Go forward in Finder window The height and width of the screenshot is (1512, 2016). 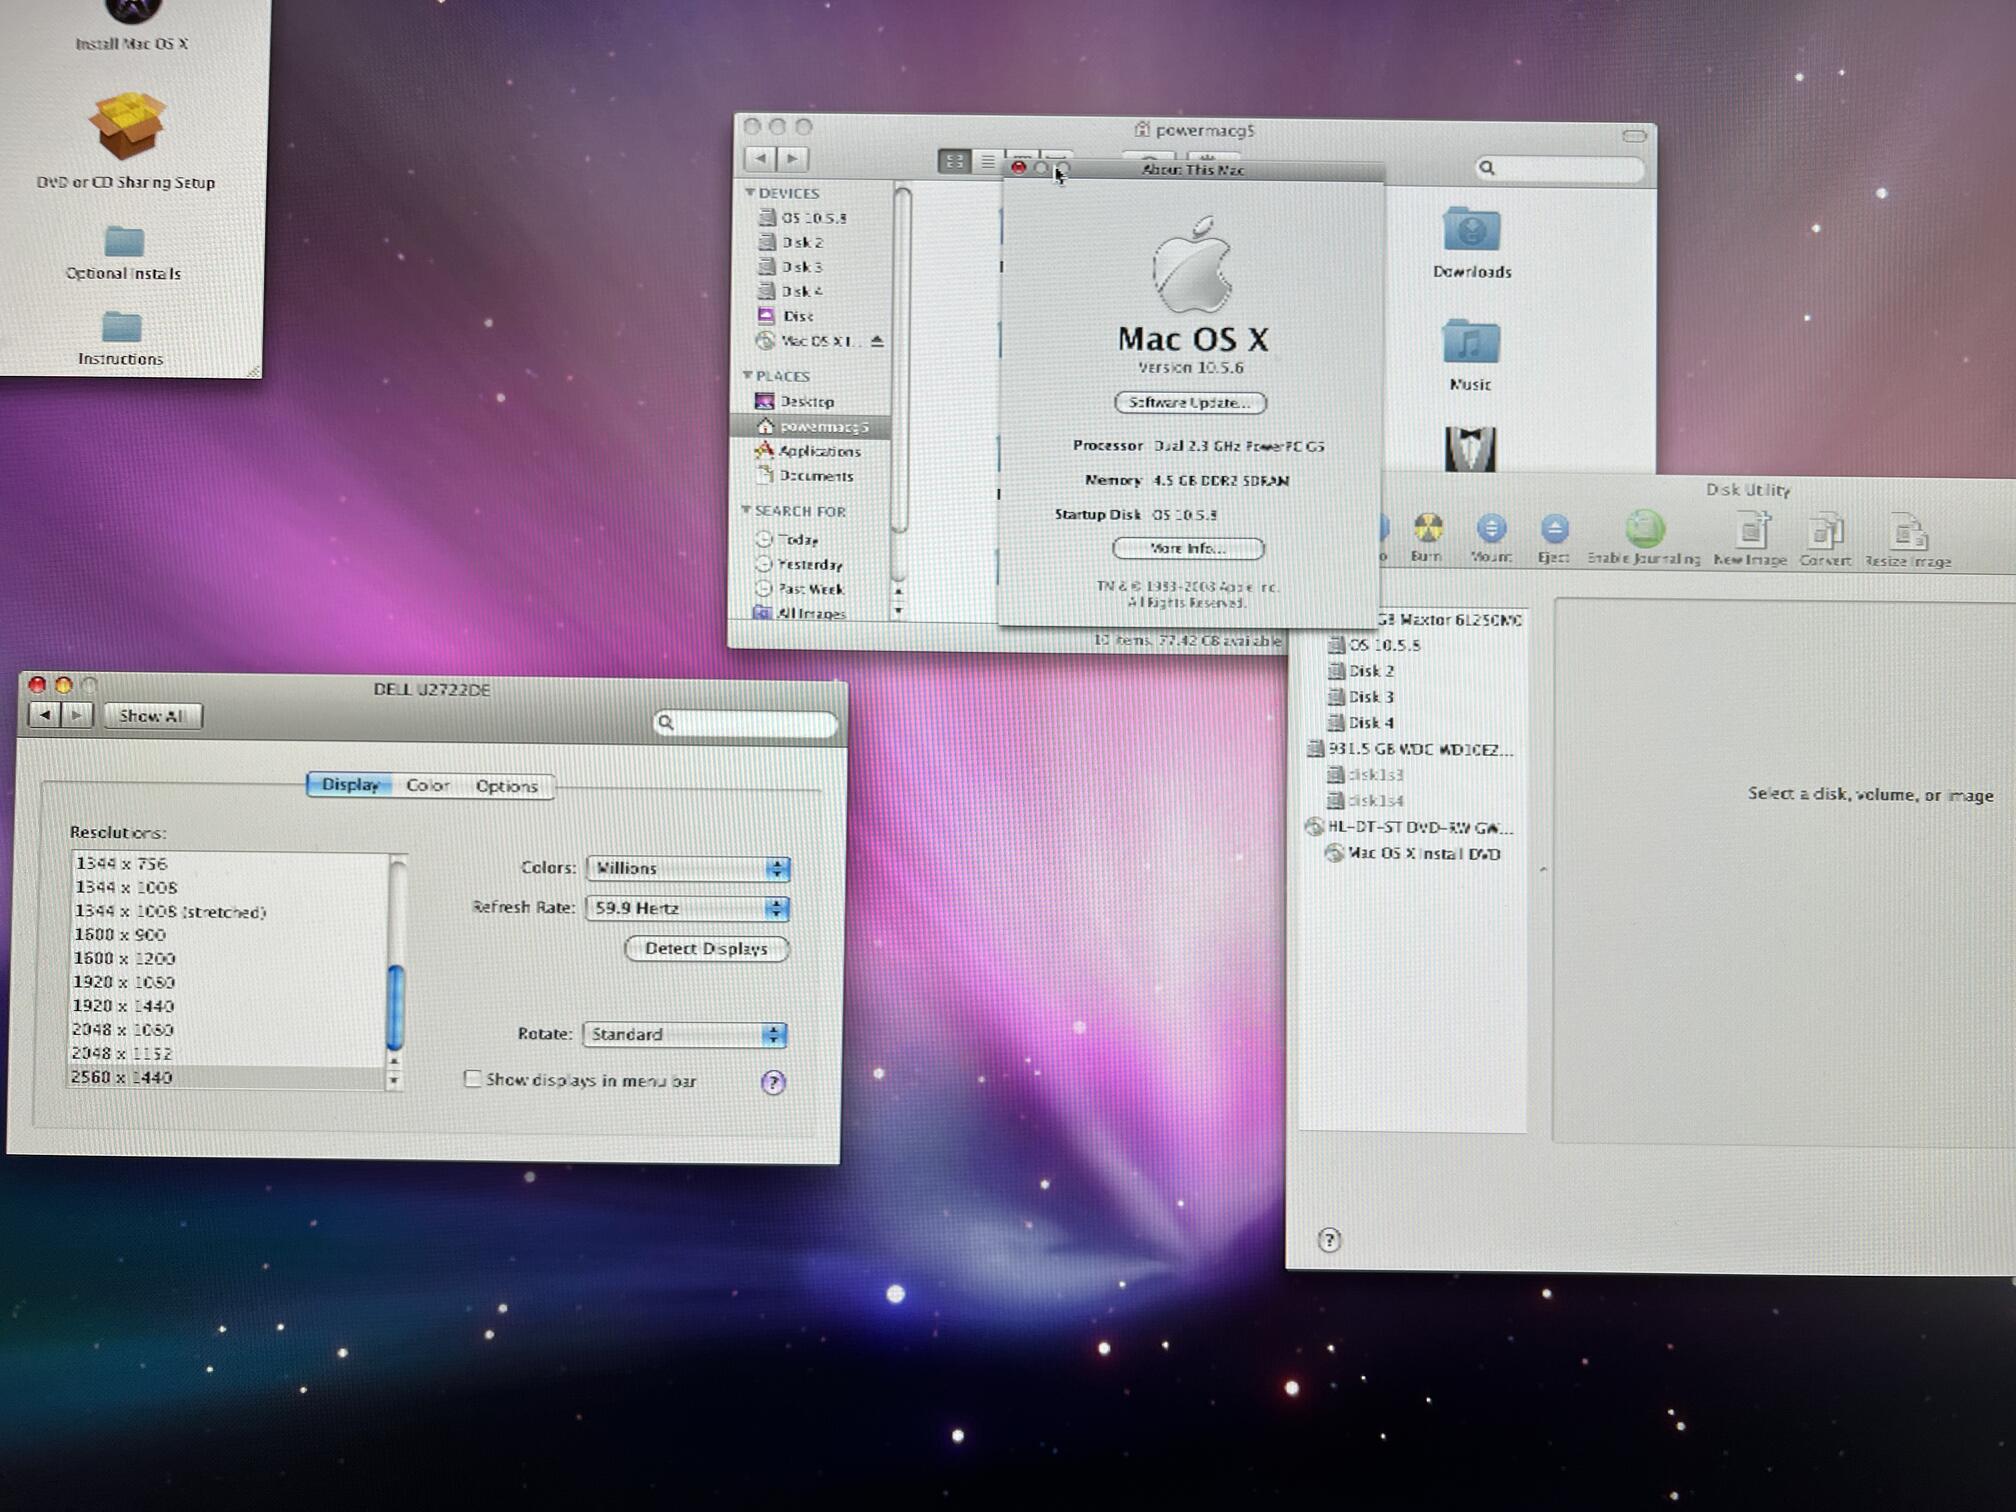793,158
